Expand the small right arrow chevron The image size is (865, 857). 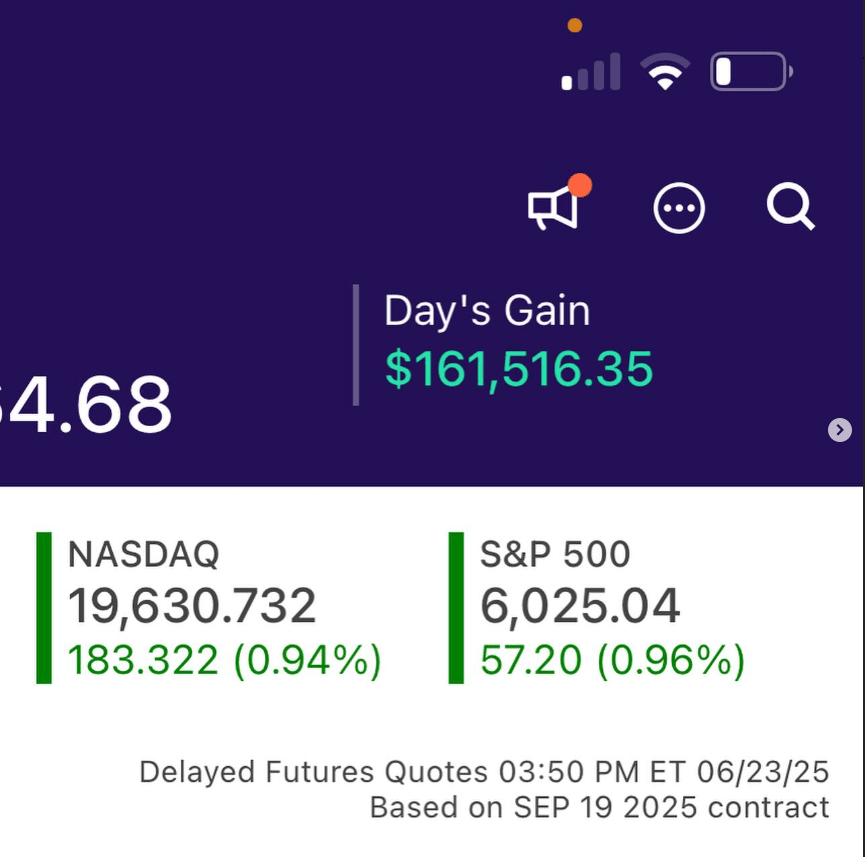(x=840, y=430)
